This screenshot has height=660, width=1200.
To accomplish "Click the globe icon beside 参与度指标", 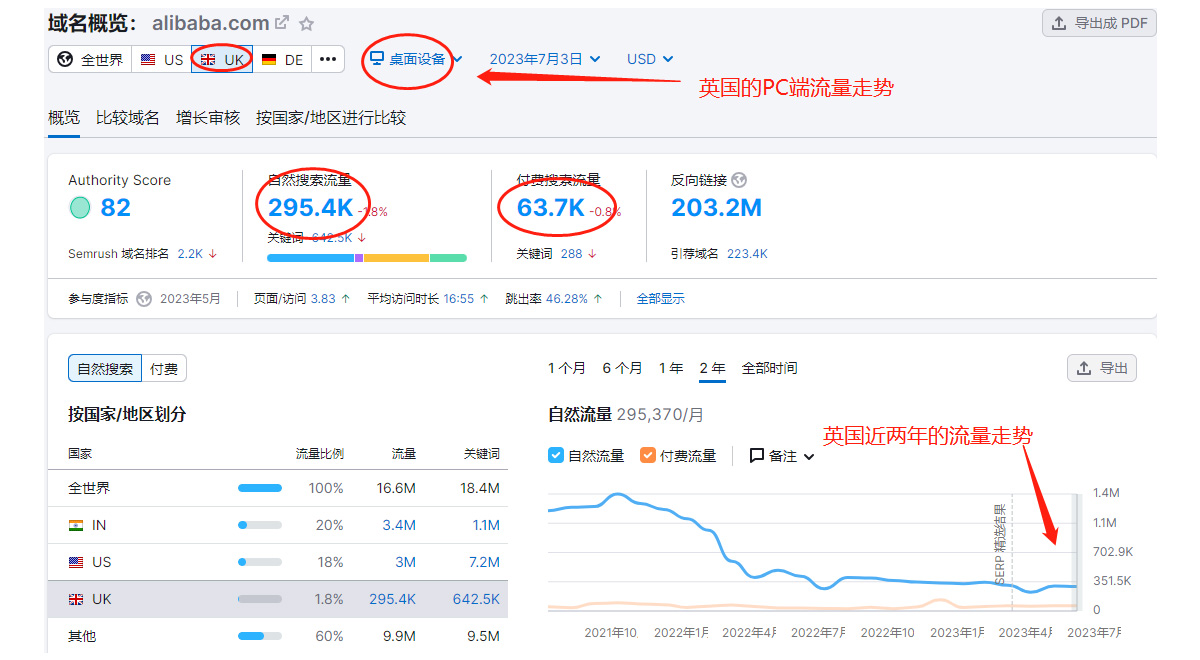I will 144,299.
